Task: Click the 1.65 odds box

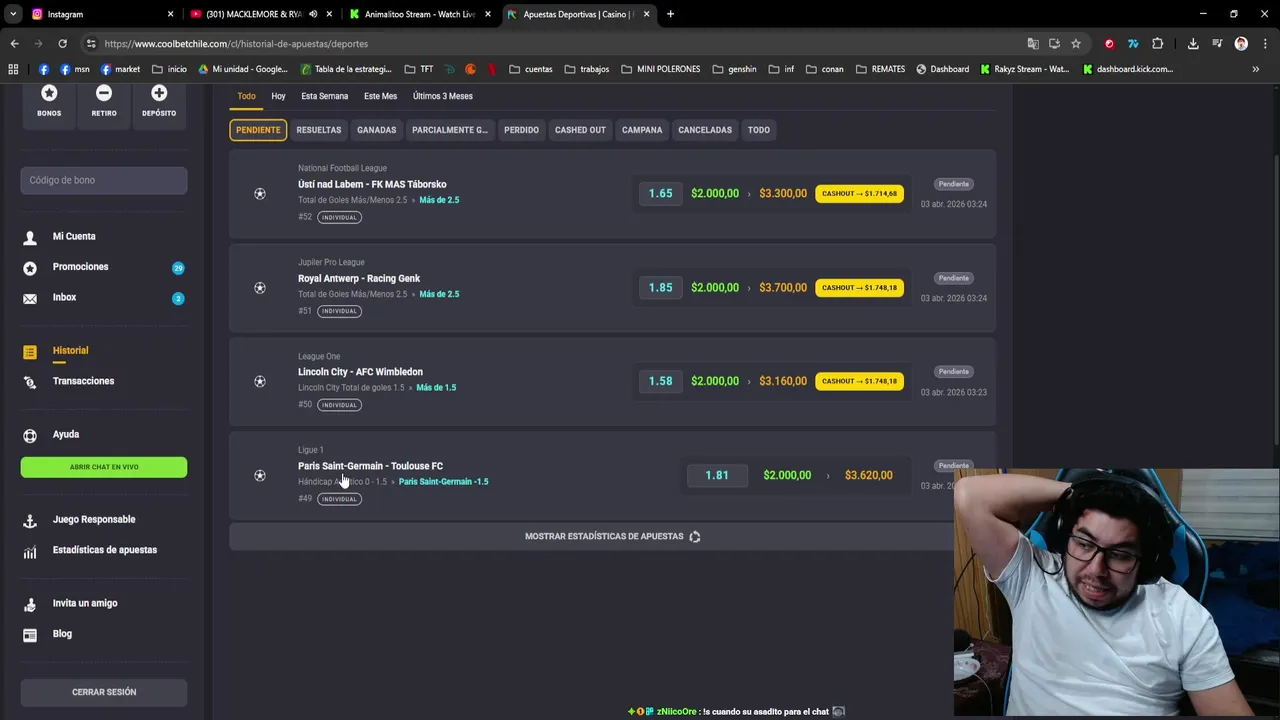Action: point(660,193)
